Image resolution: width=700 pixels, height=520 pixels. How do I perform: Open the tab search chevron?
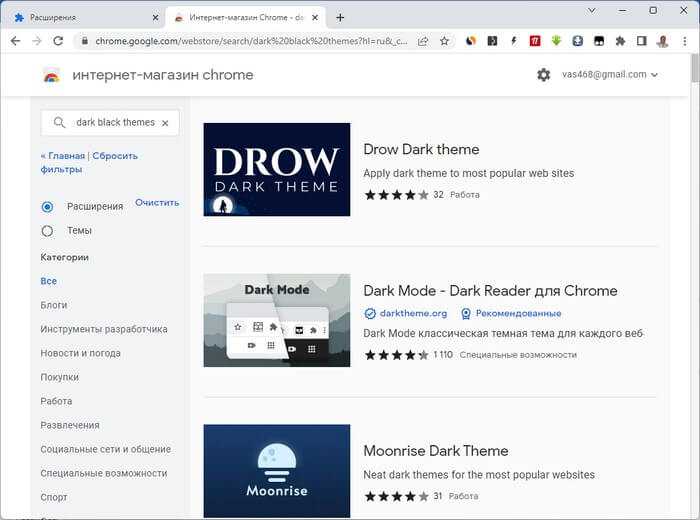pyautogui.click(x=592, y=10)
